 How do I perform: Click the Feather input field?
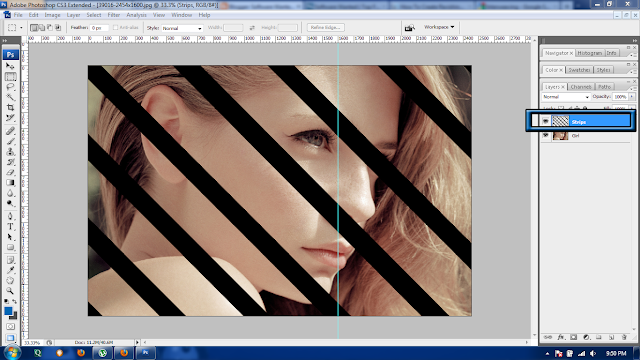[99, 28]
